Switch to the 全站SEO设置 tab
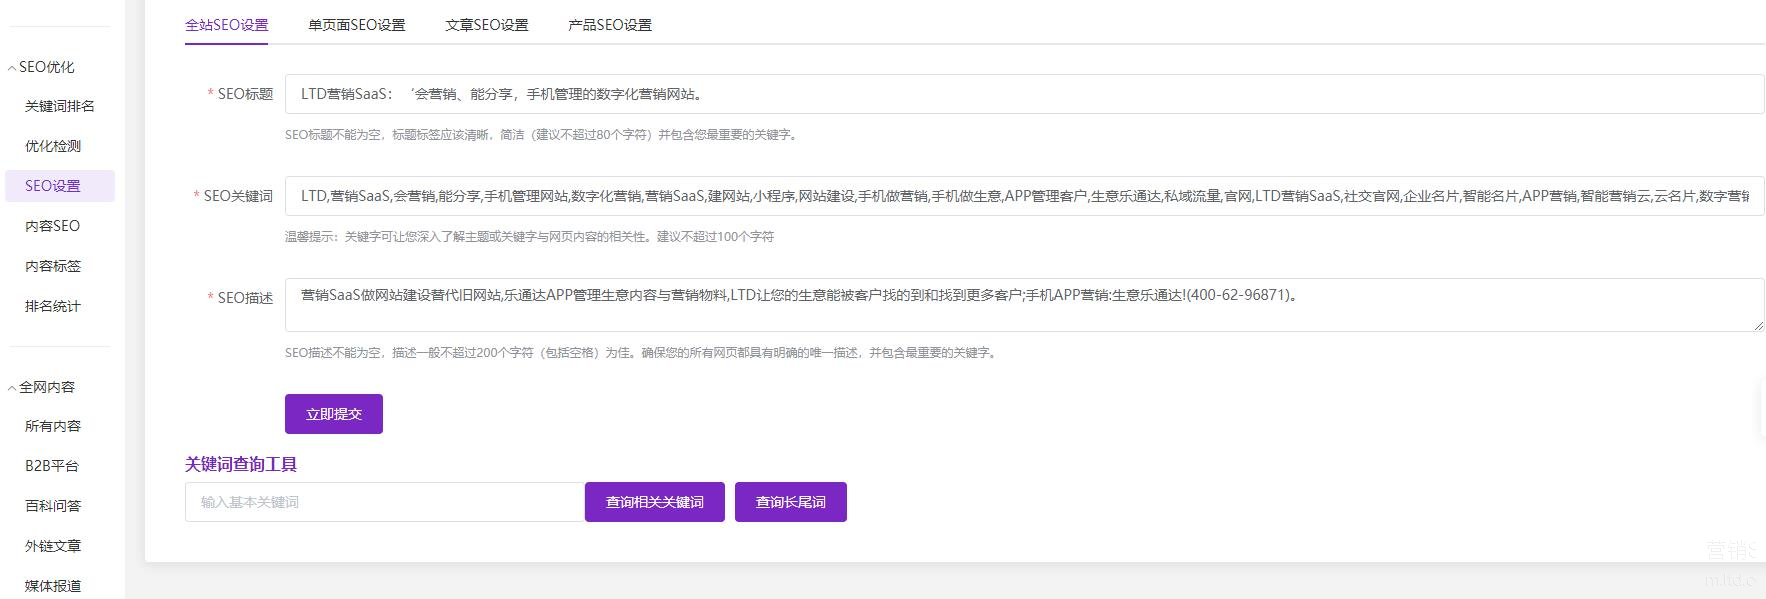Image resolution: width=1766 pixels, height=599 pixels. click(x=227, y=25)
